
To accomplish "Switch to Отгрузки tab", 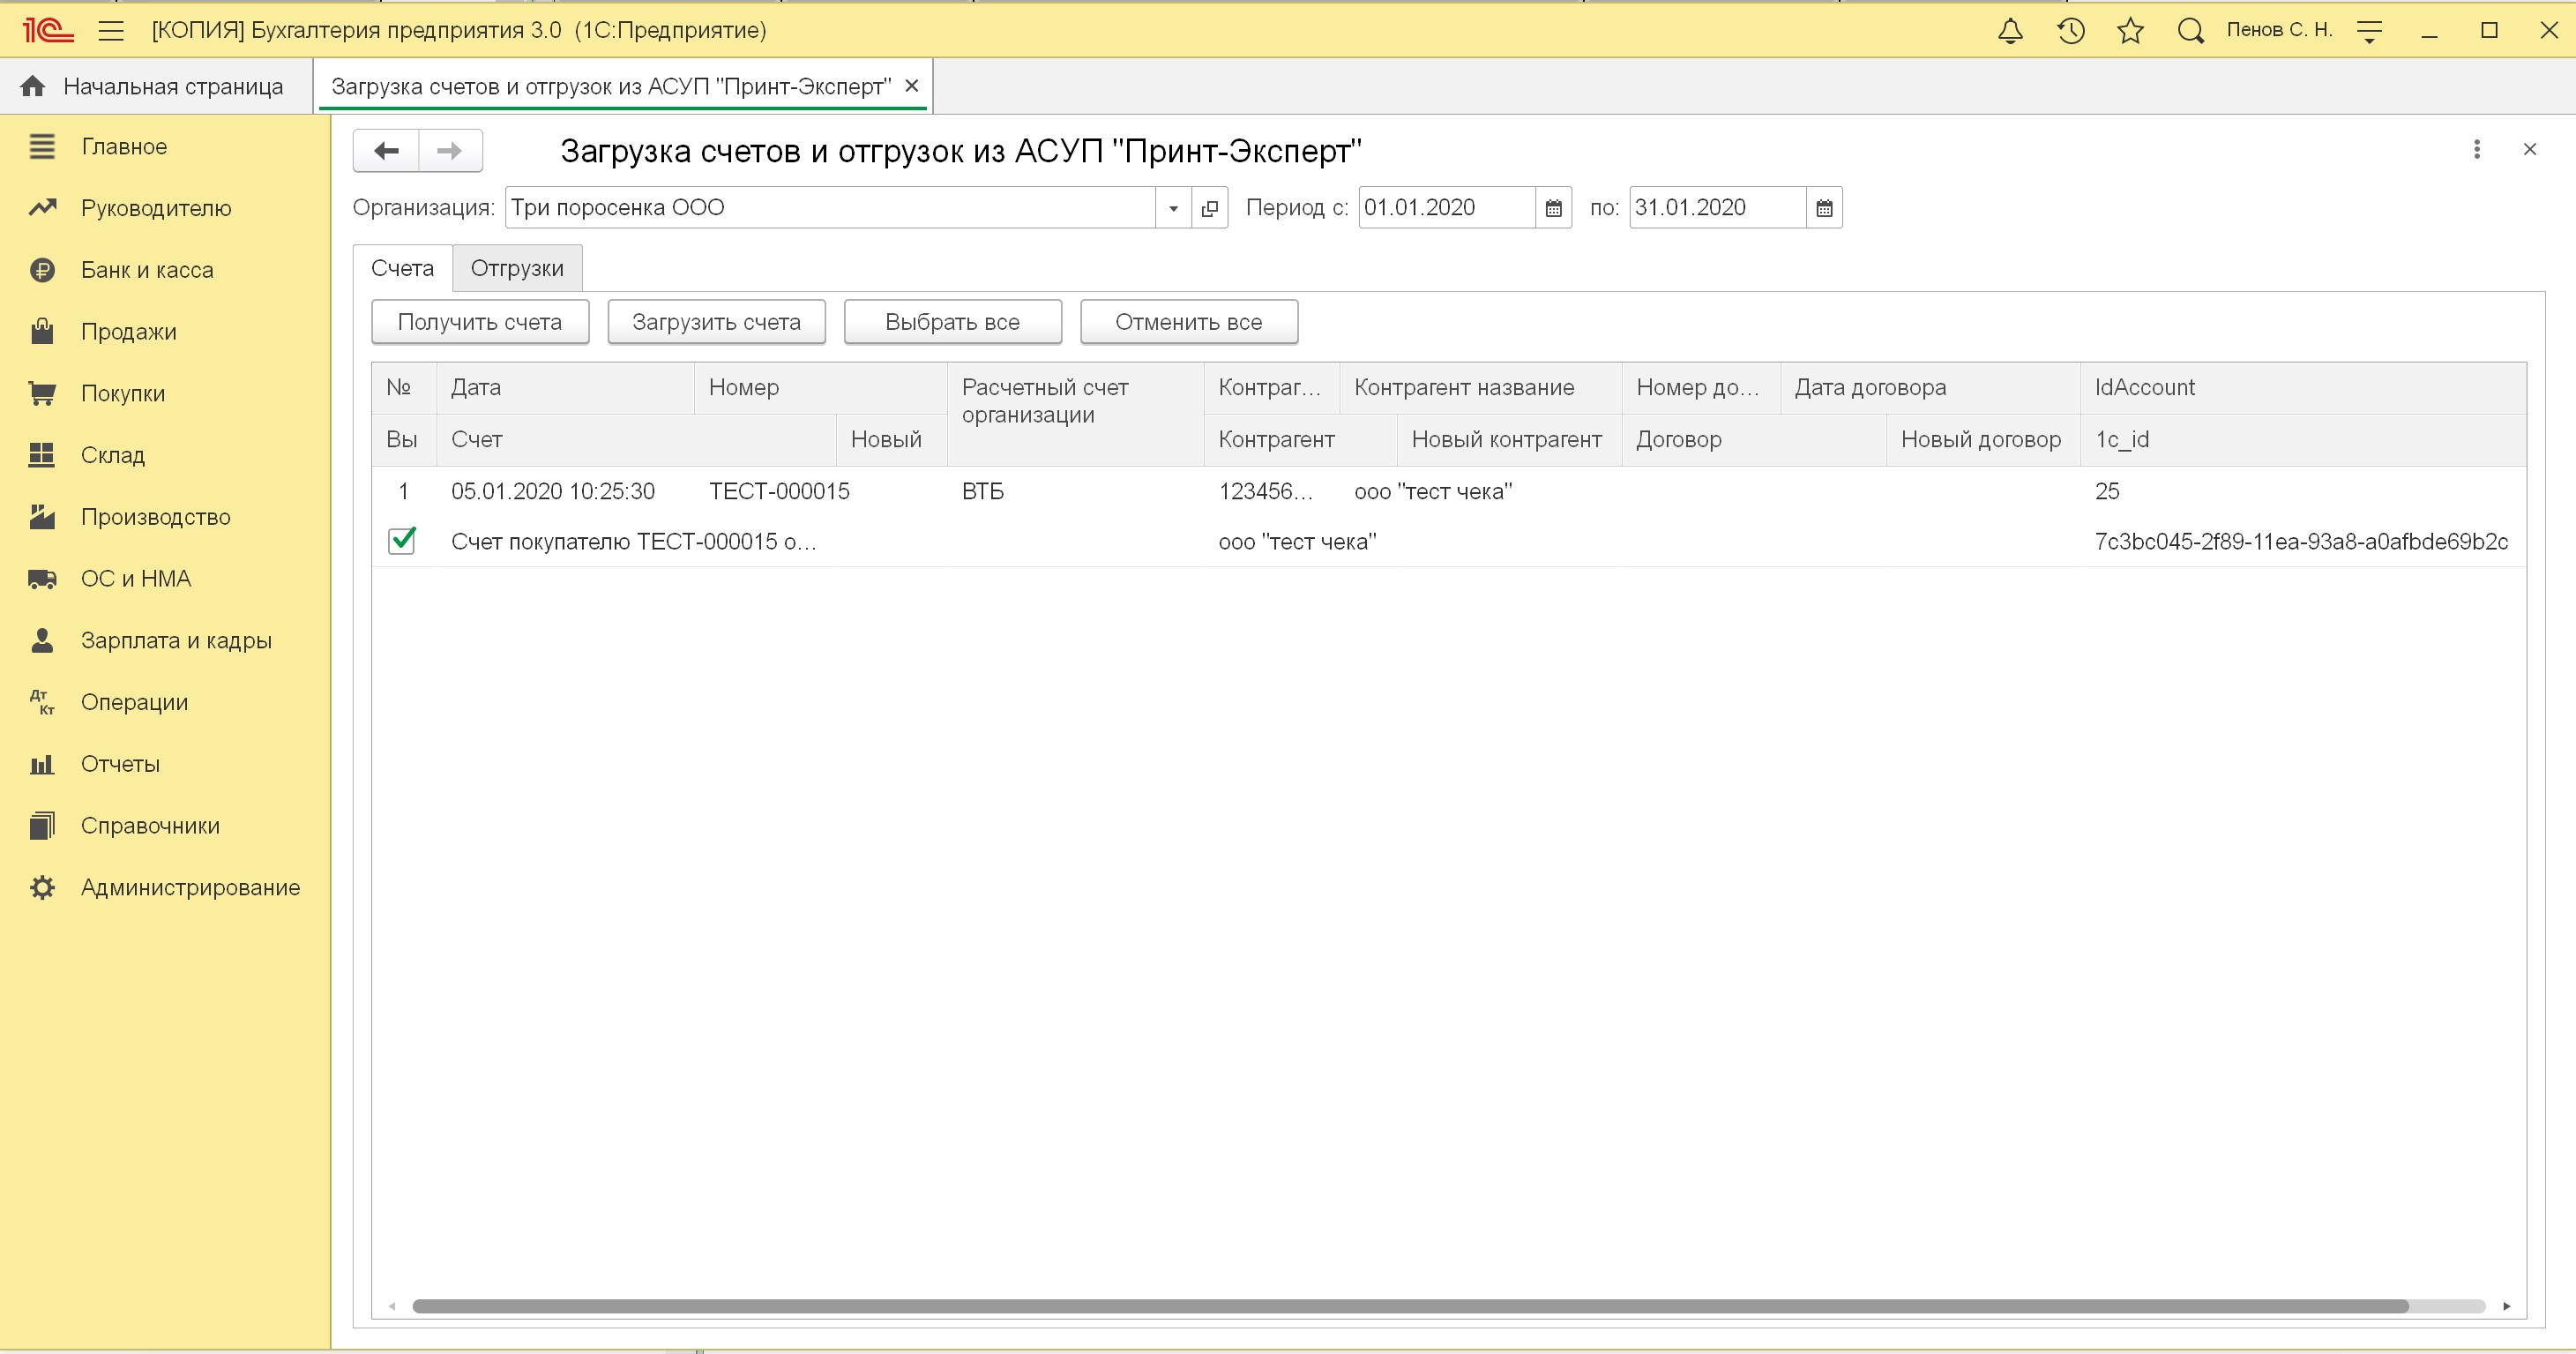I will (x=517, y=268).
